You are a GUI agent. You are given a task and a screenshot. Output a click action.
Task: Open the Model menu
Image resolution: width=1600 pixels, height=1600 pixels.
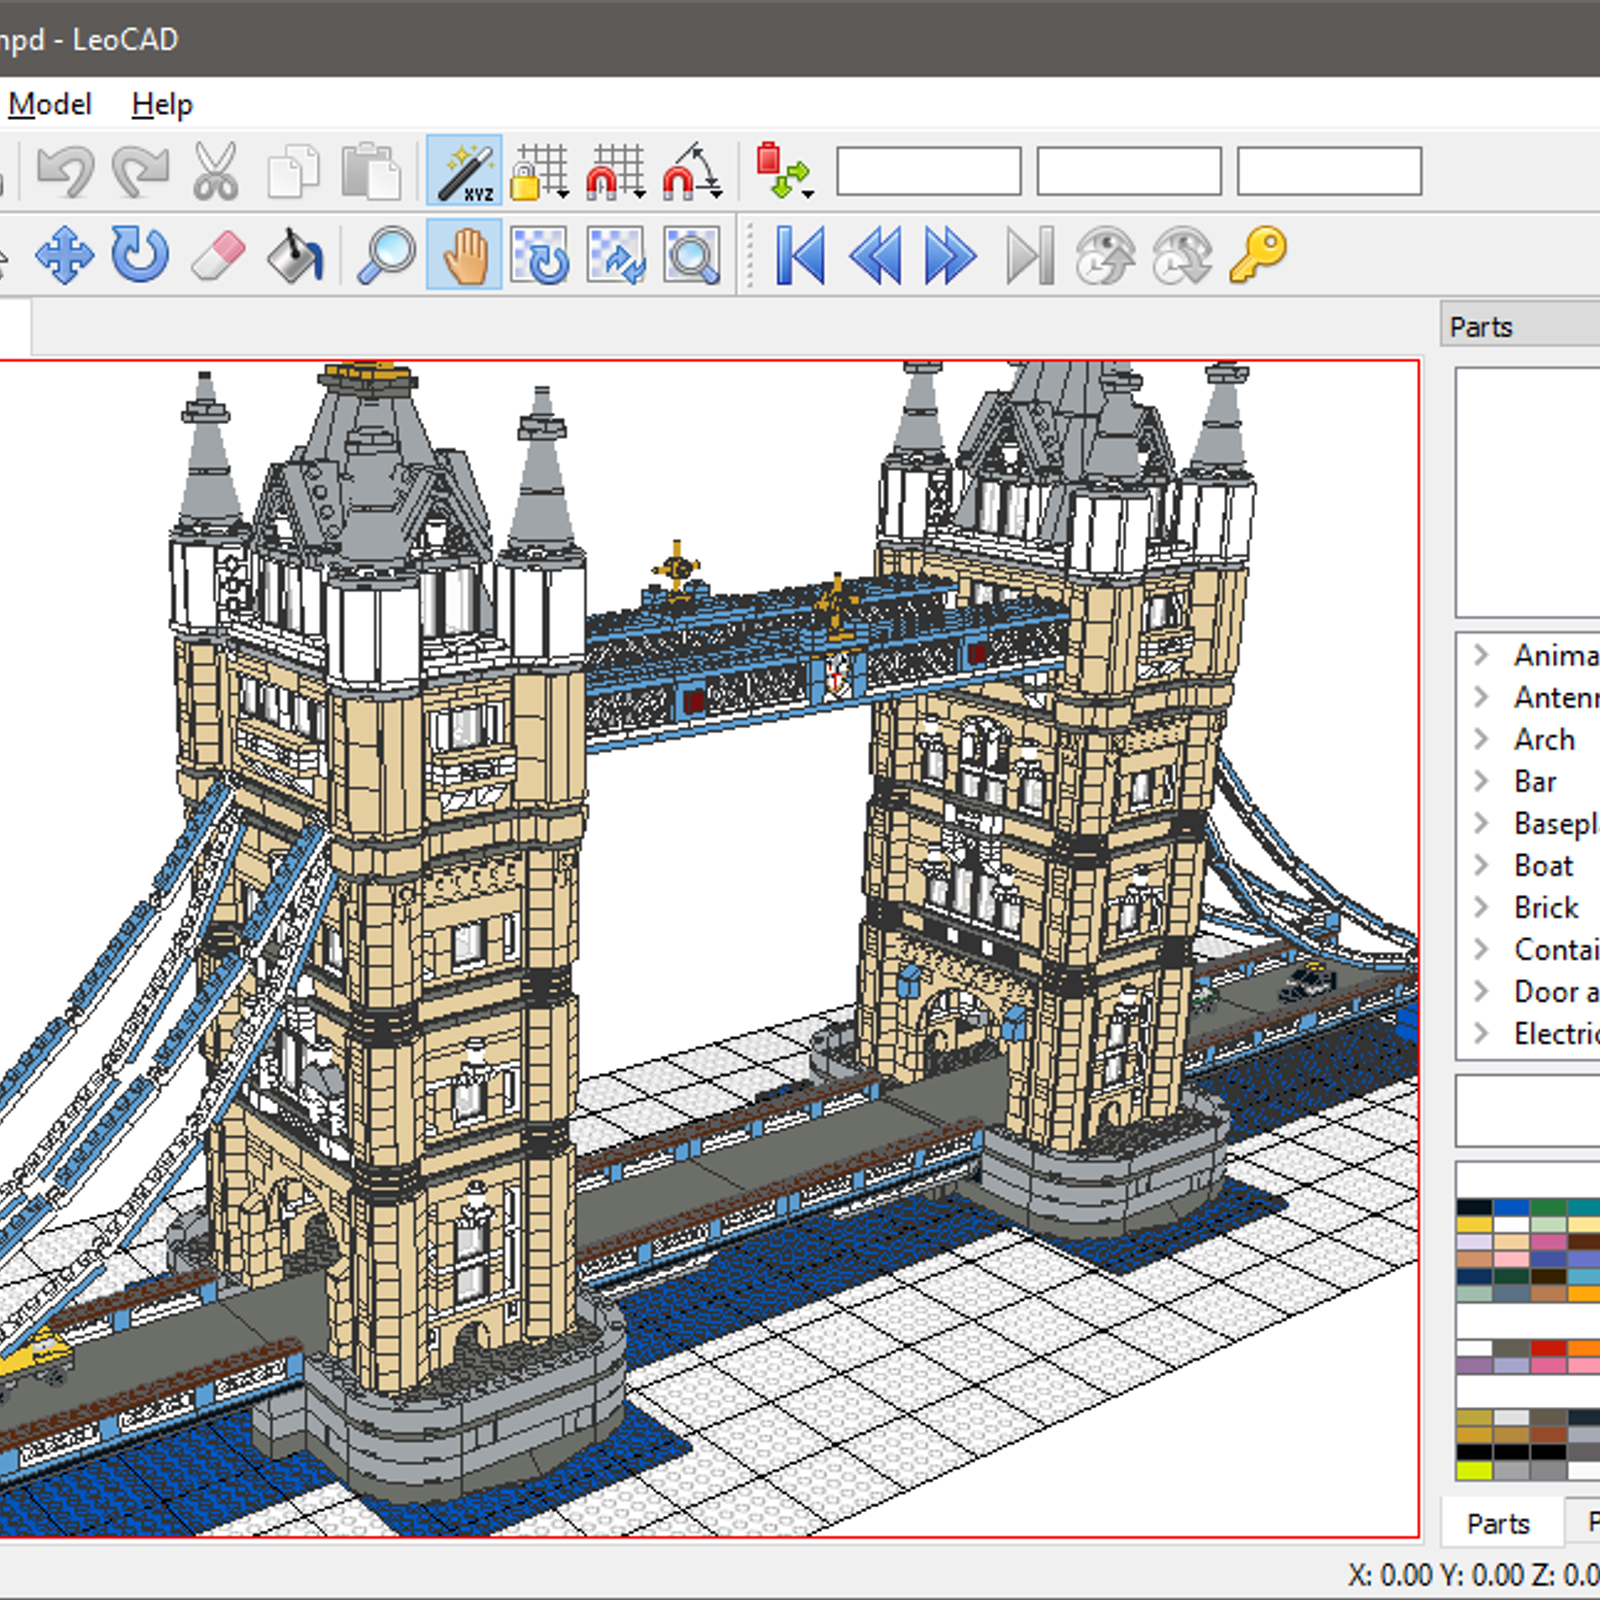click(50, 104)
